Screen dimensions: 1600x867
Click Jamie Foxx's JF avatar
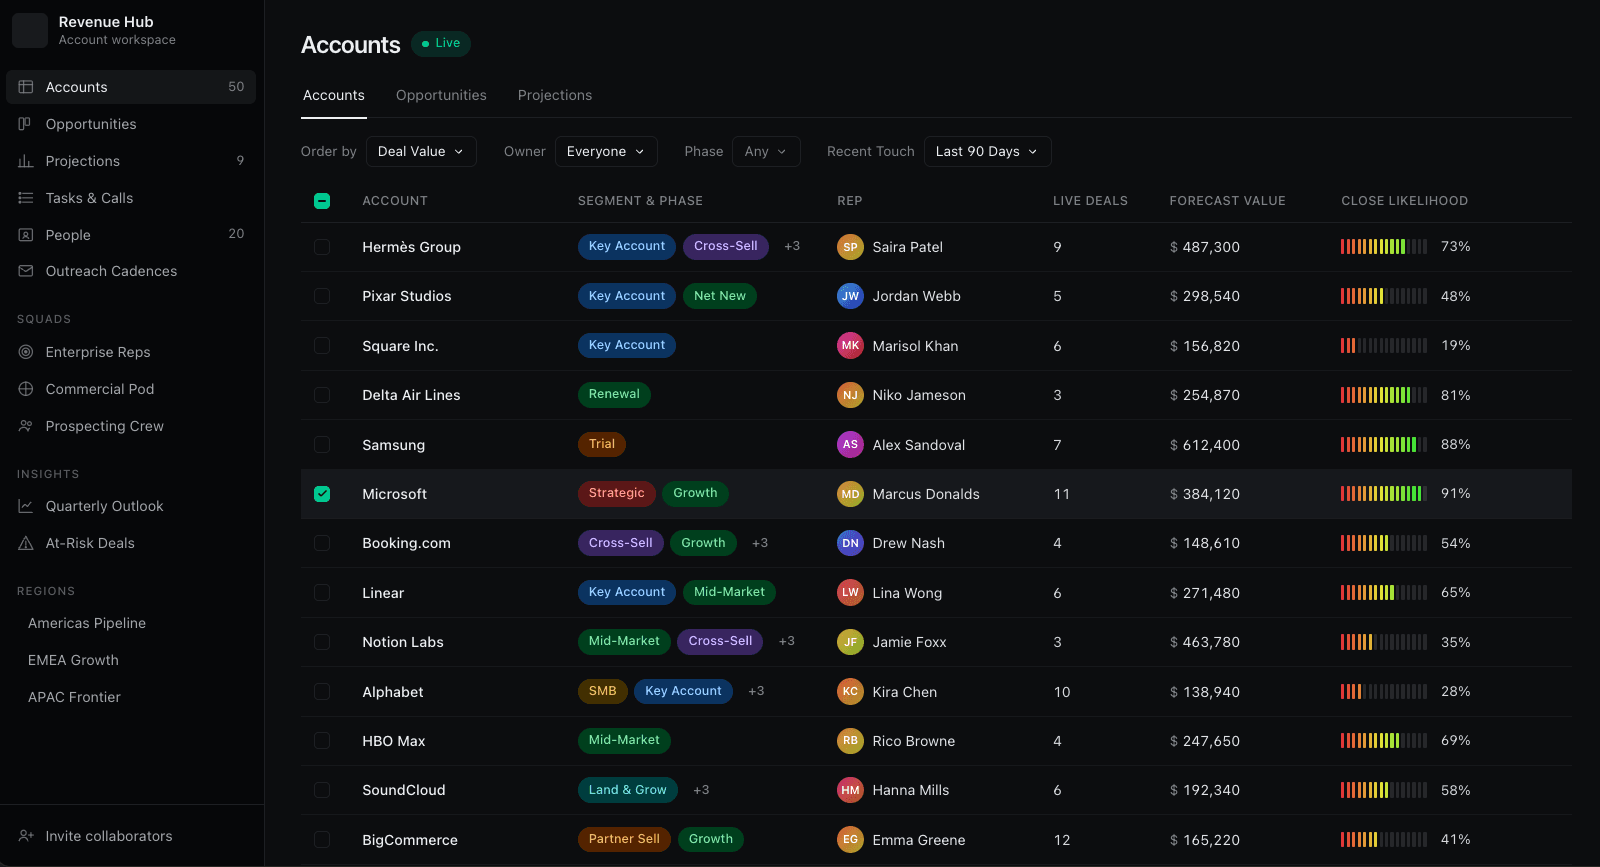click(850, 642)
